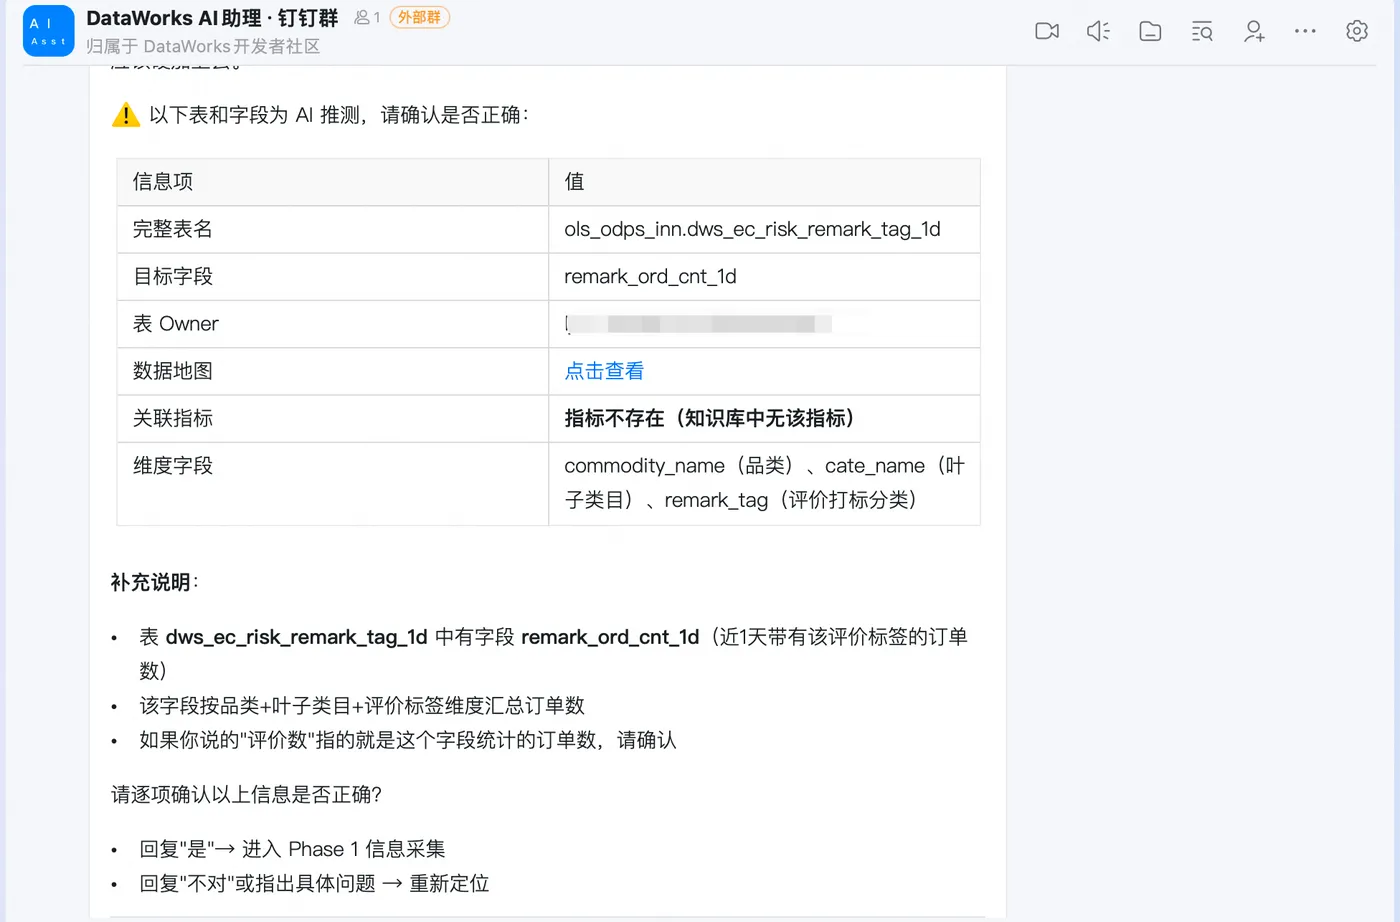1400x922 pixels.
Task: Click the 值 column header
Action: click(574, 182)
